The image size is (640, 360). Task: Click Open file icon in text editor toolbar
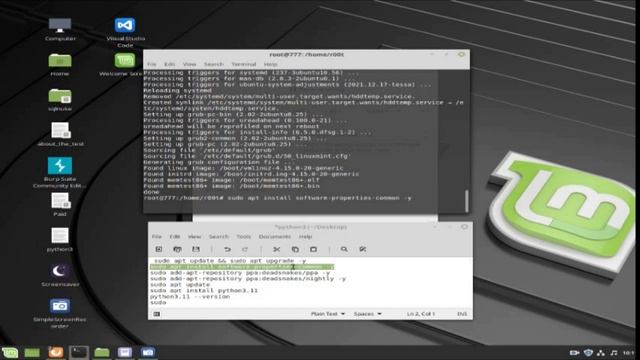coord(177,249)
